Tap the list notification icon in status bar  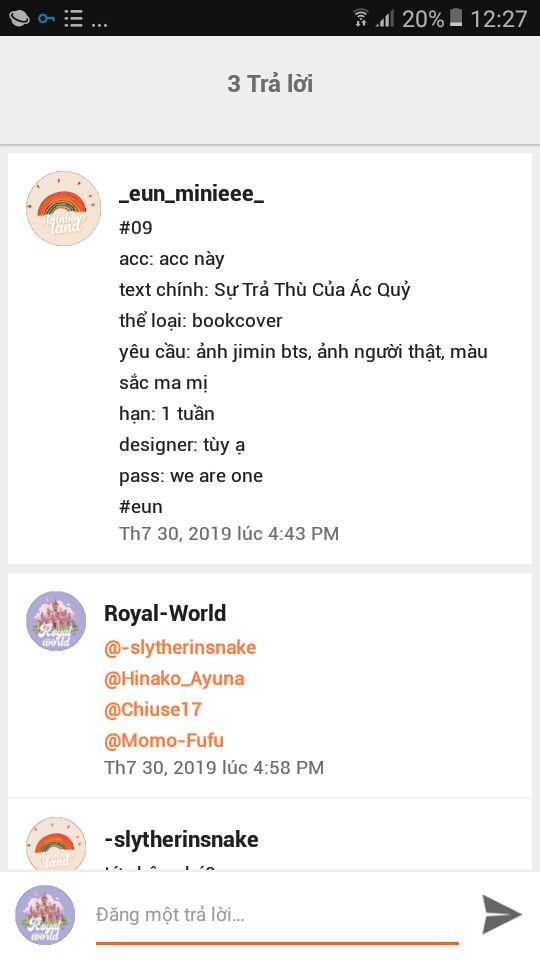coord(73,18)
